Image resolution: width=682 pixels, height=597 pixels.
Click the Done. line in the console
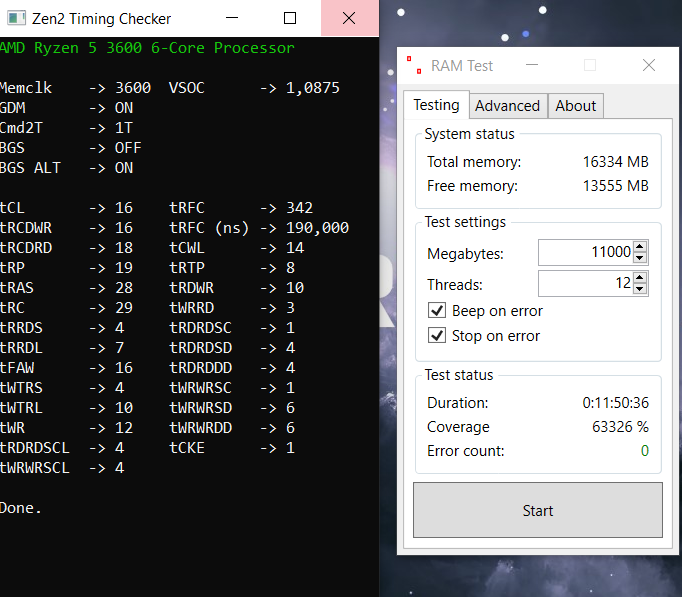(20, 508)
